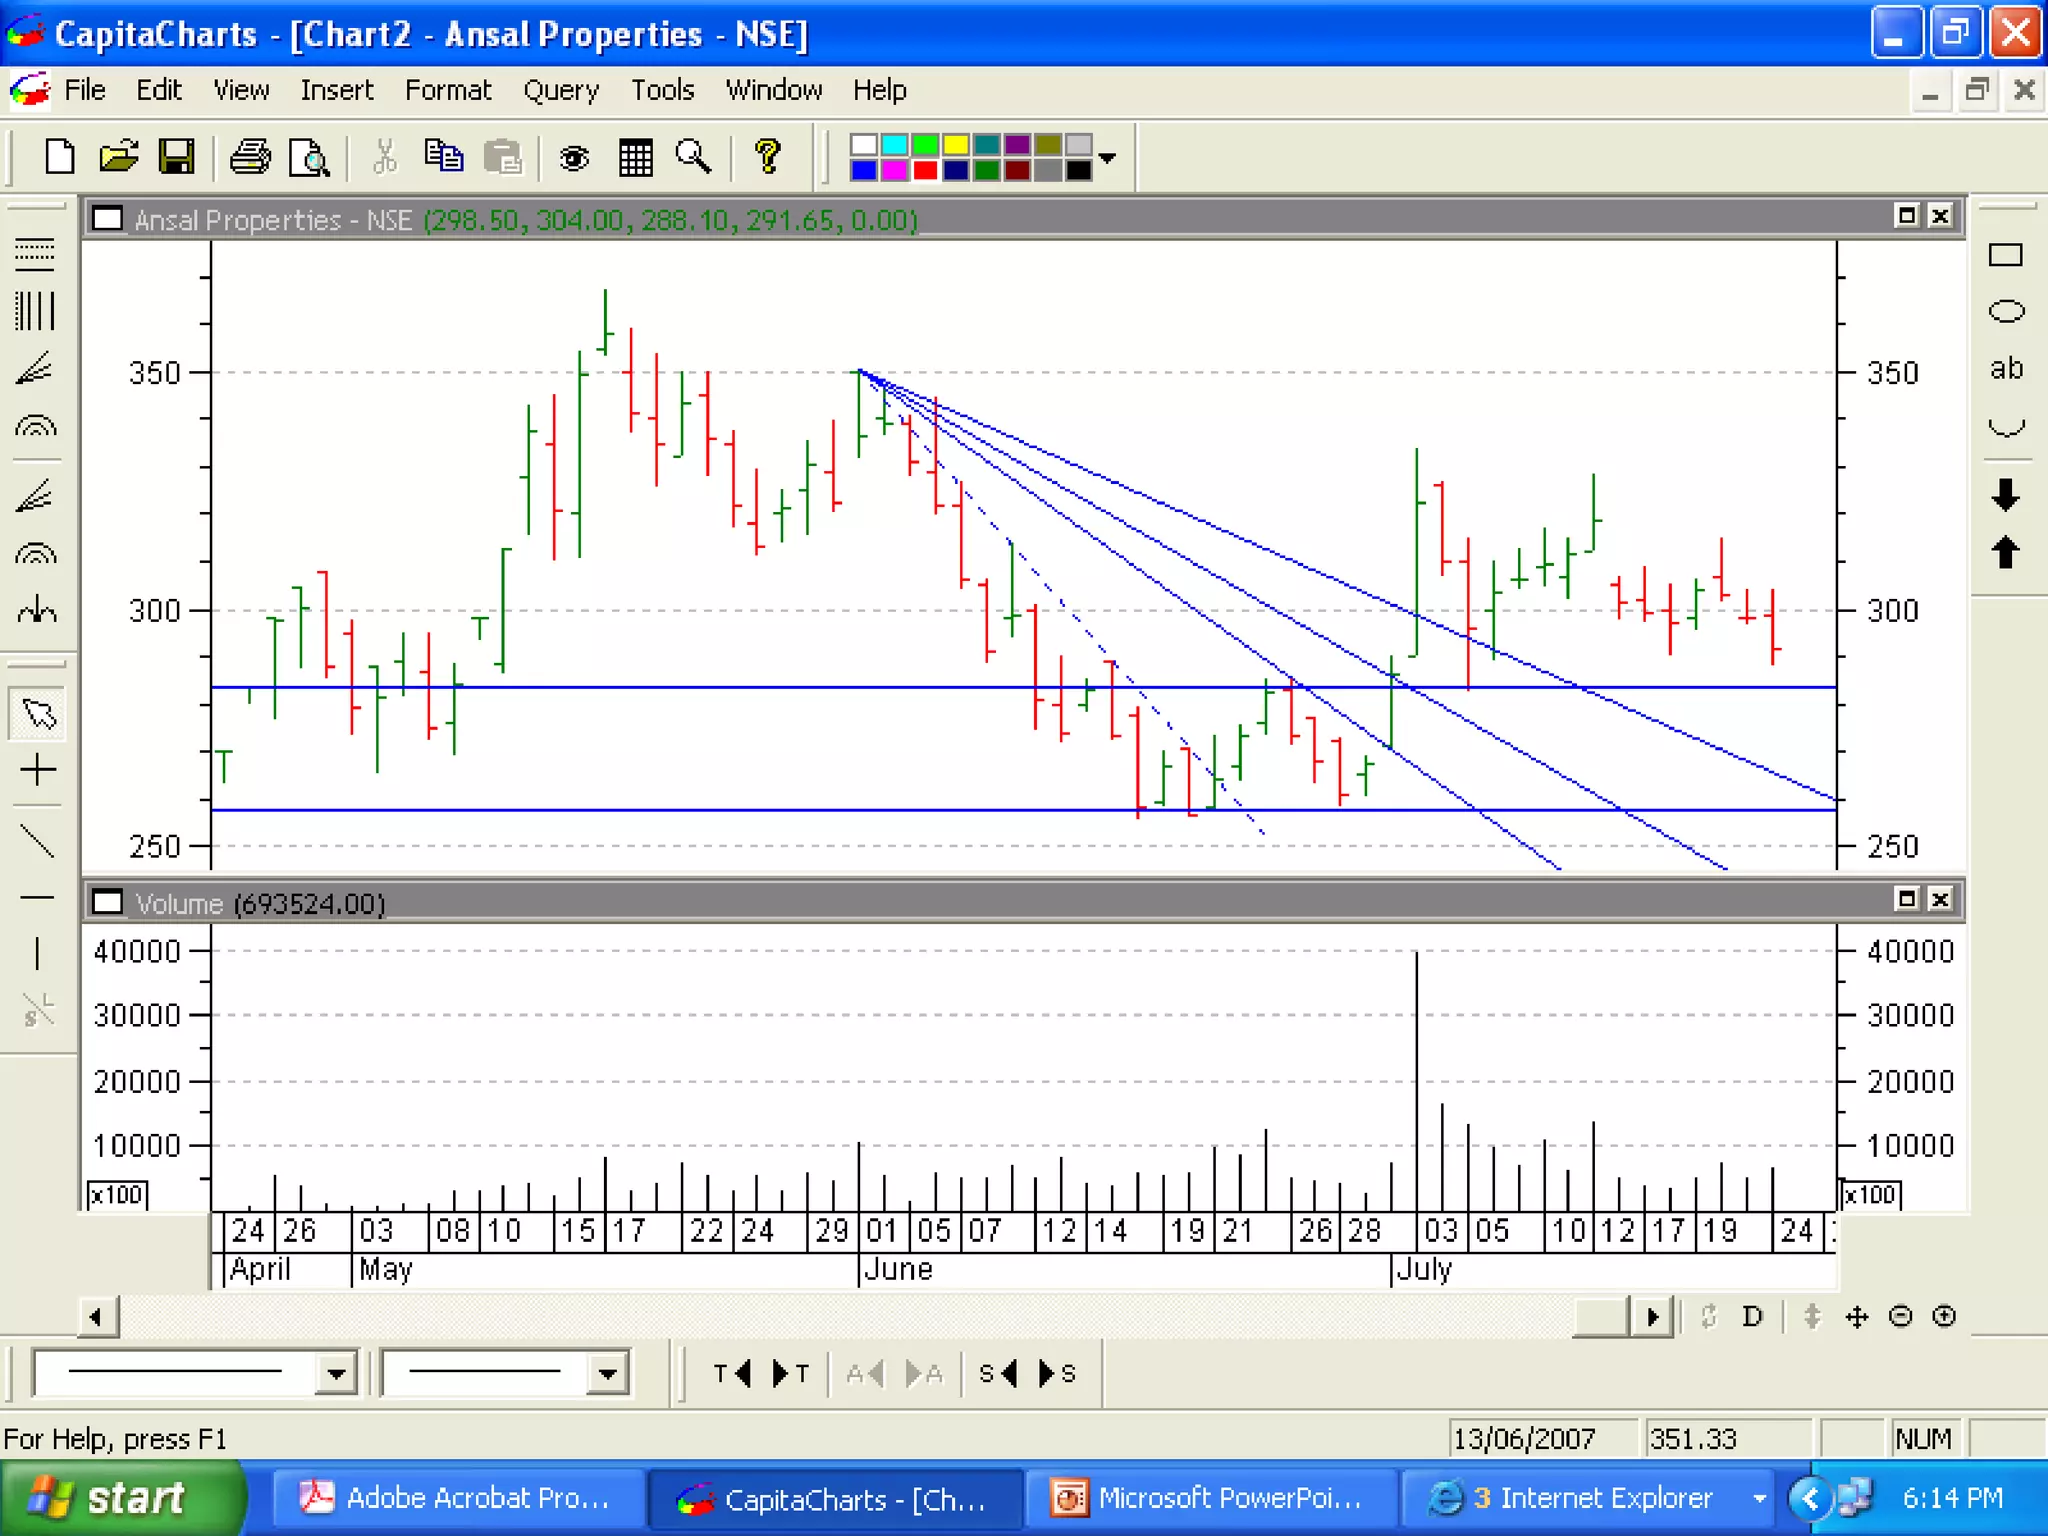
Task: Select the arrow pointer tool
Action: 38,714
